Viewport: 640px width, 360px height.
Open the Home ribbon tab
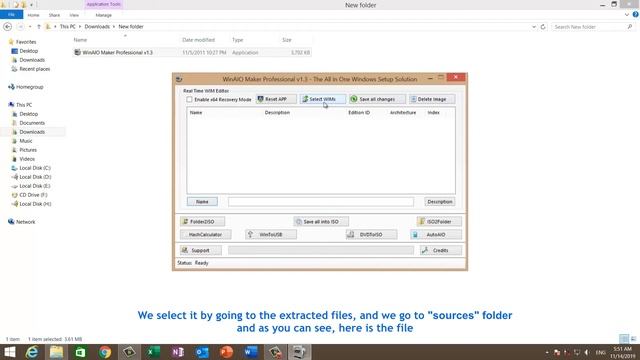(x=33, y=15)
